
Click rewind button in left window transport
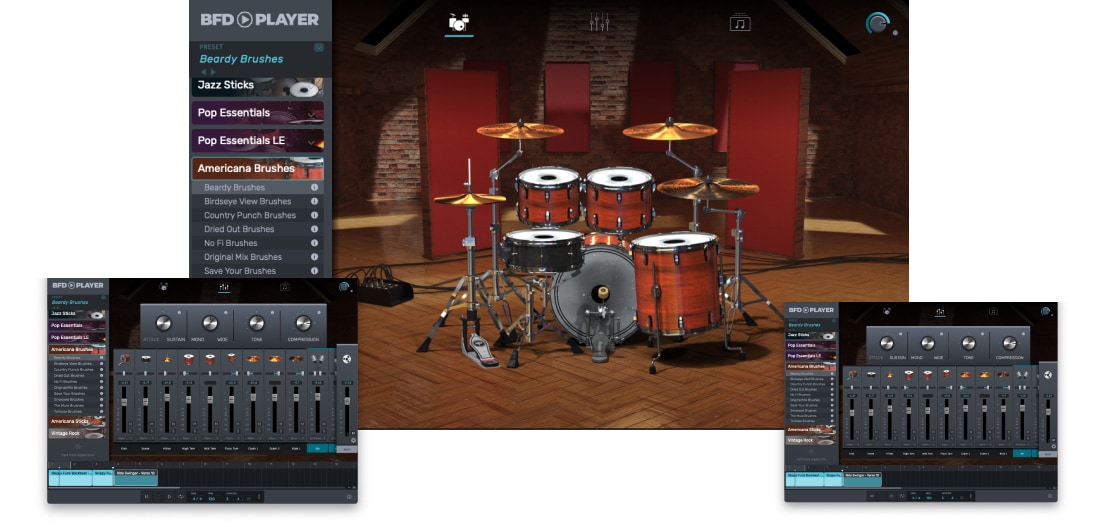coord(147,496)
